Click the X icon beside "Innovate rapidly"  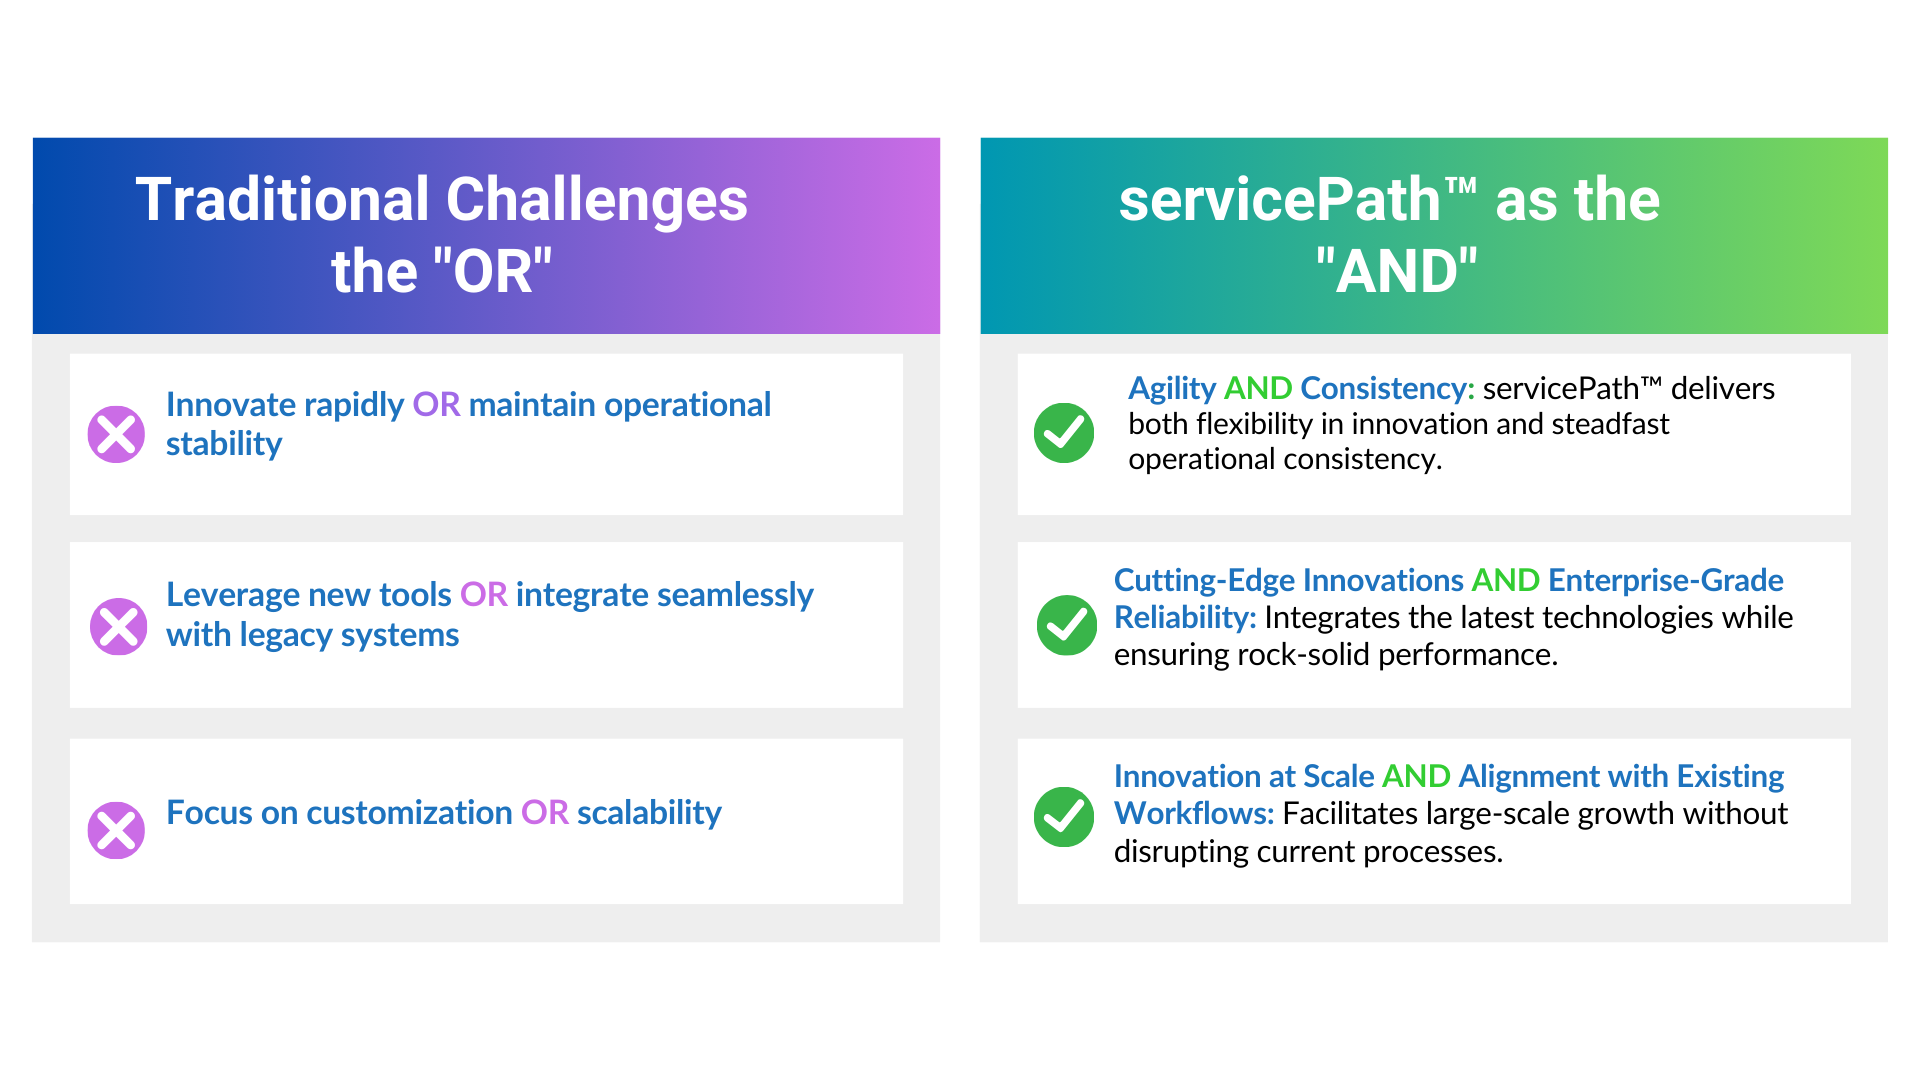click(x=117, y=434)
